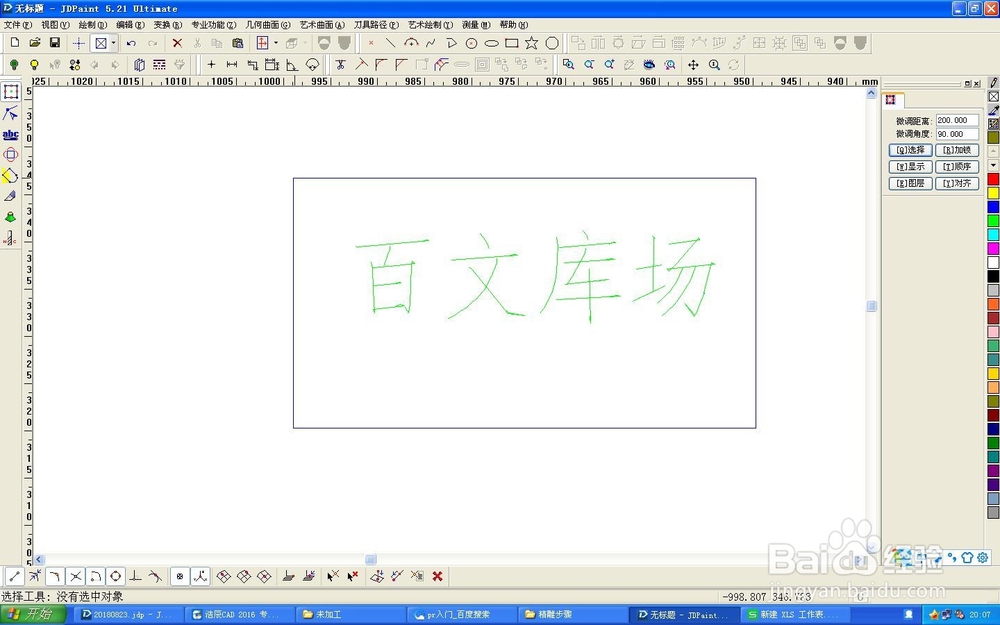The height and width of the screenshot is (625, 1000).
Task: Open dropdown arrow beside boxed X button
Action: click(x=114, y=43)
